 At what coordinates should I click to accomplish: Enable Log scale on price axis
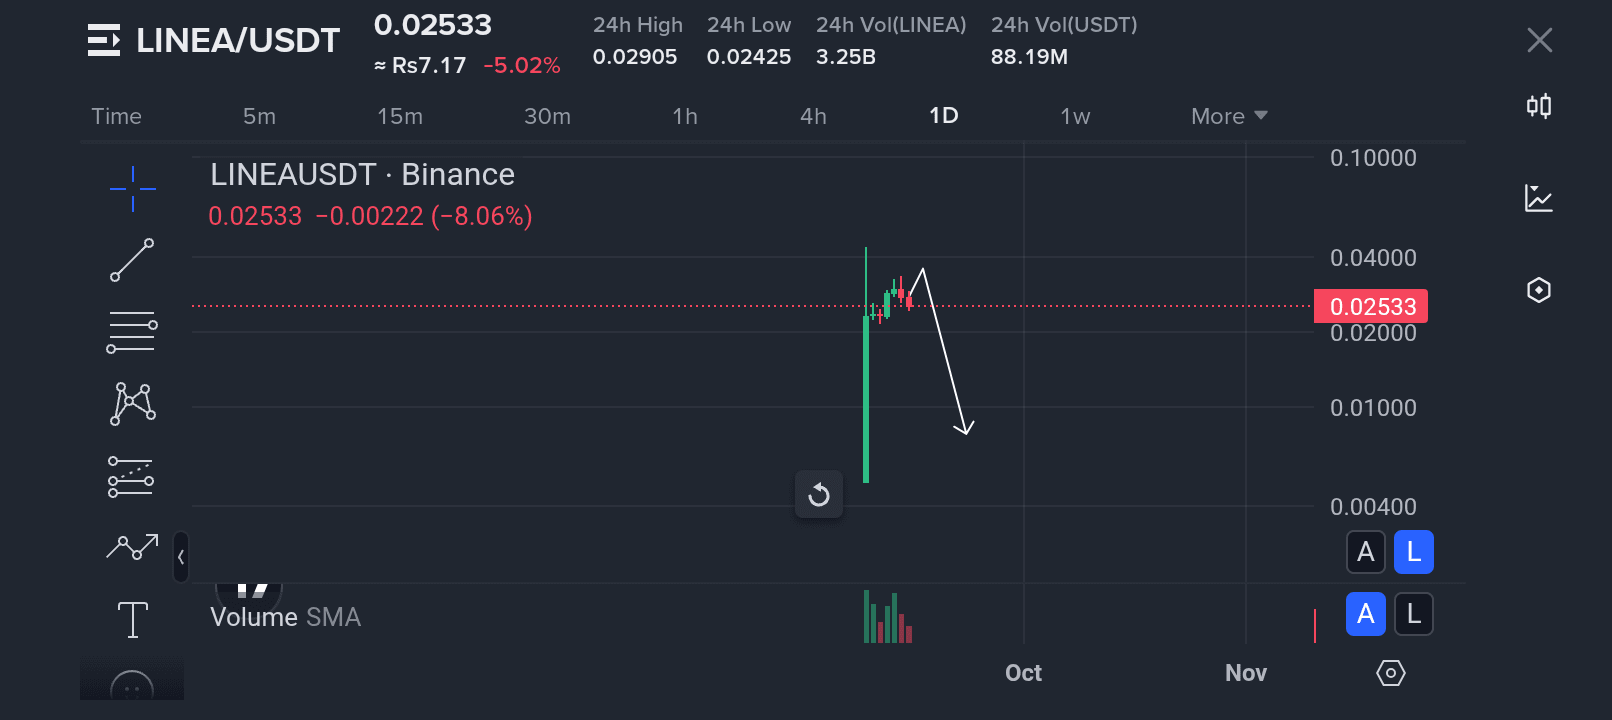point(1414,552)
